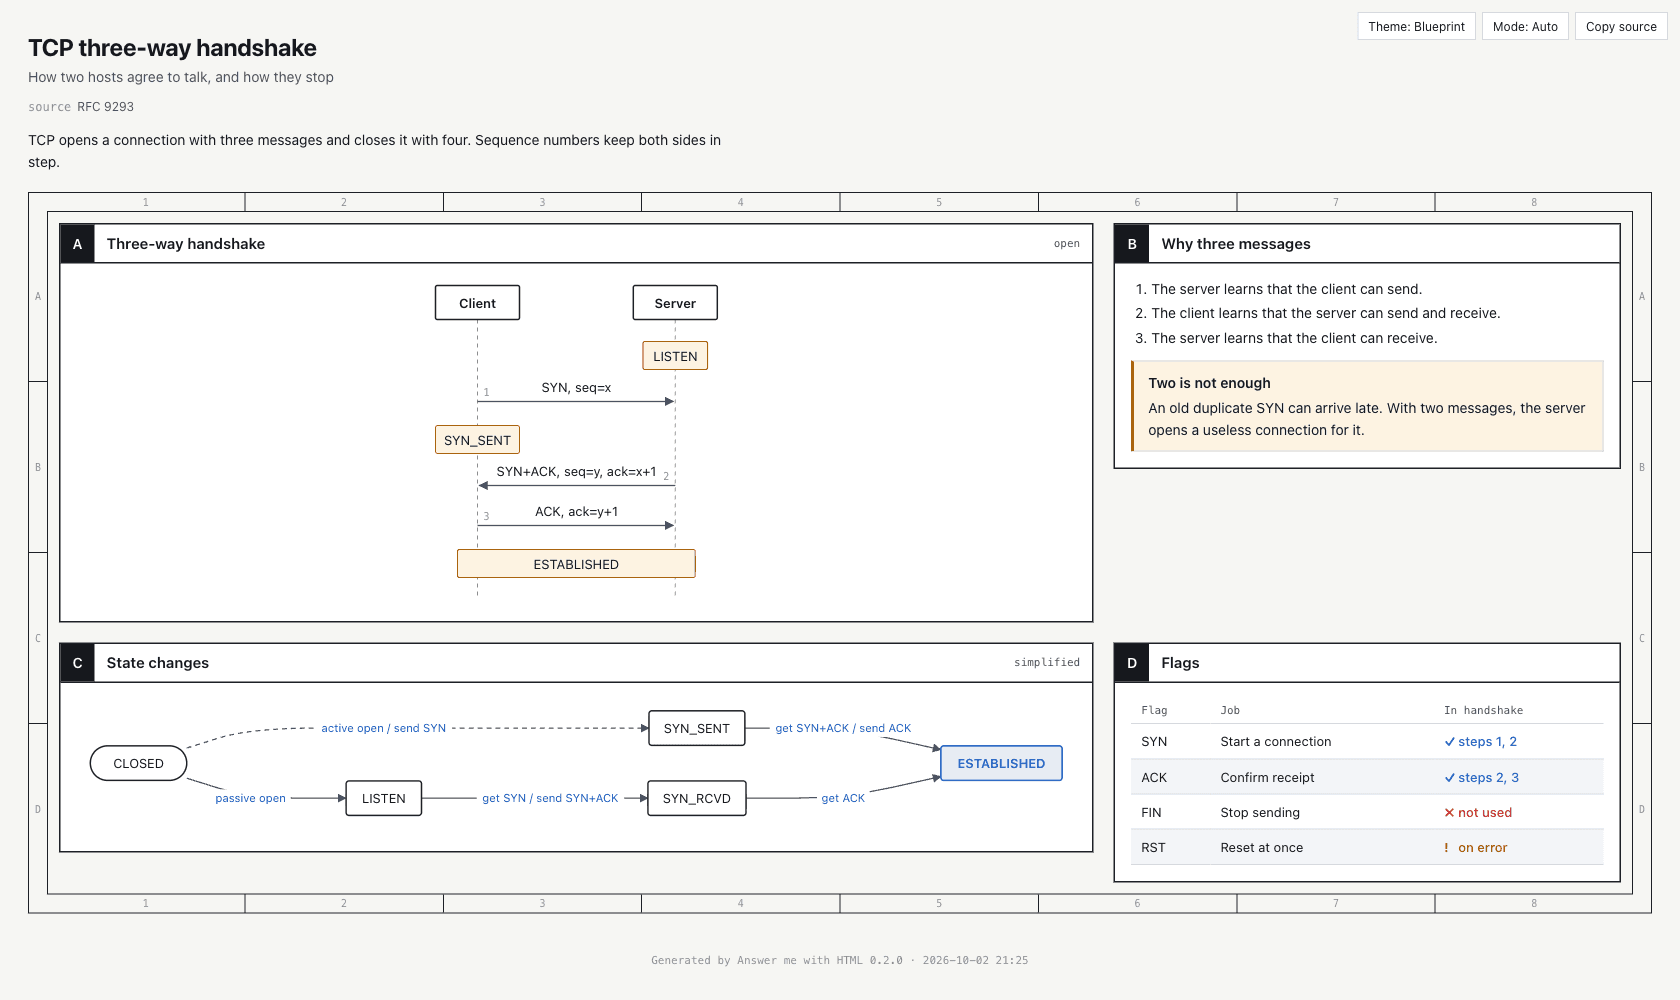Click the CLOSED state node
1680x1000 pixels.
138,763
